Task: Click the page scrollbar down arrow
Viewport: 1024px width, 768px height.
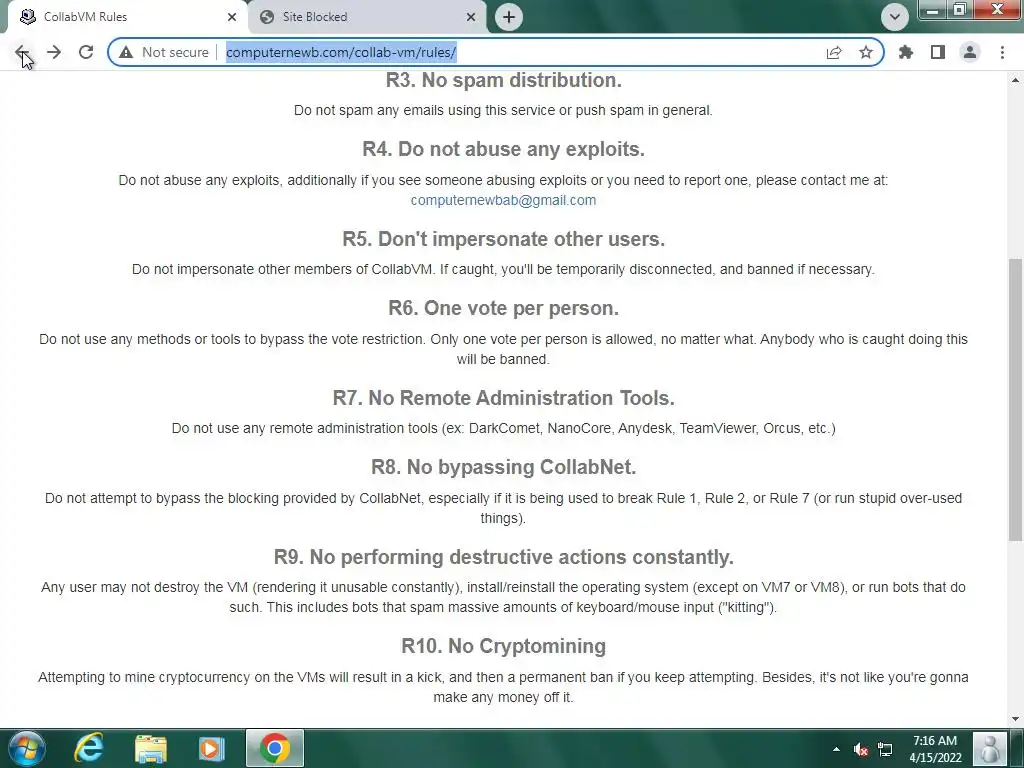Action: 1015,719
